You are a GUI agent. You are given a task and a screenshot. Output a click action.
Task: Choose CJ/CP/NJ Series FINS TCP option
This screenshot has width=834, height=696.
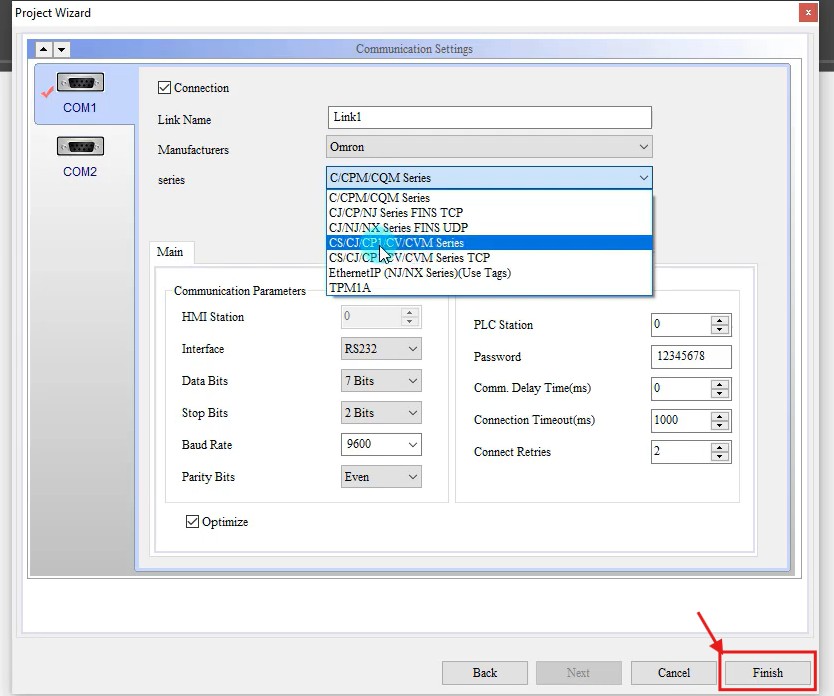(x=489, y=213)
